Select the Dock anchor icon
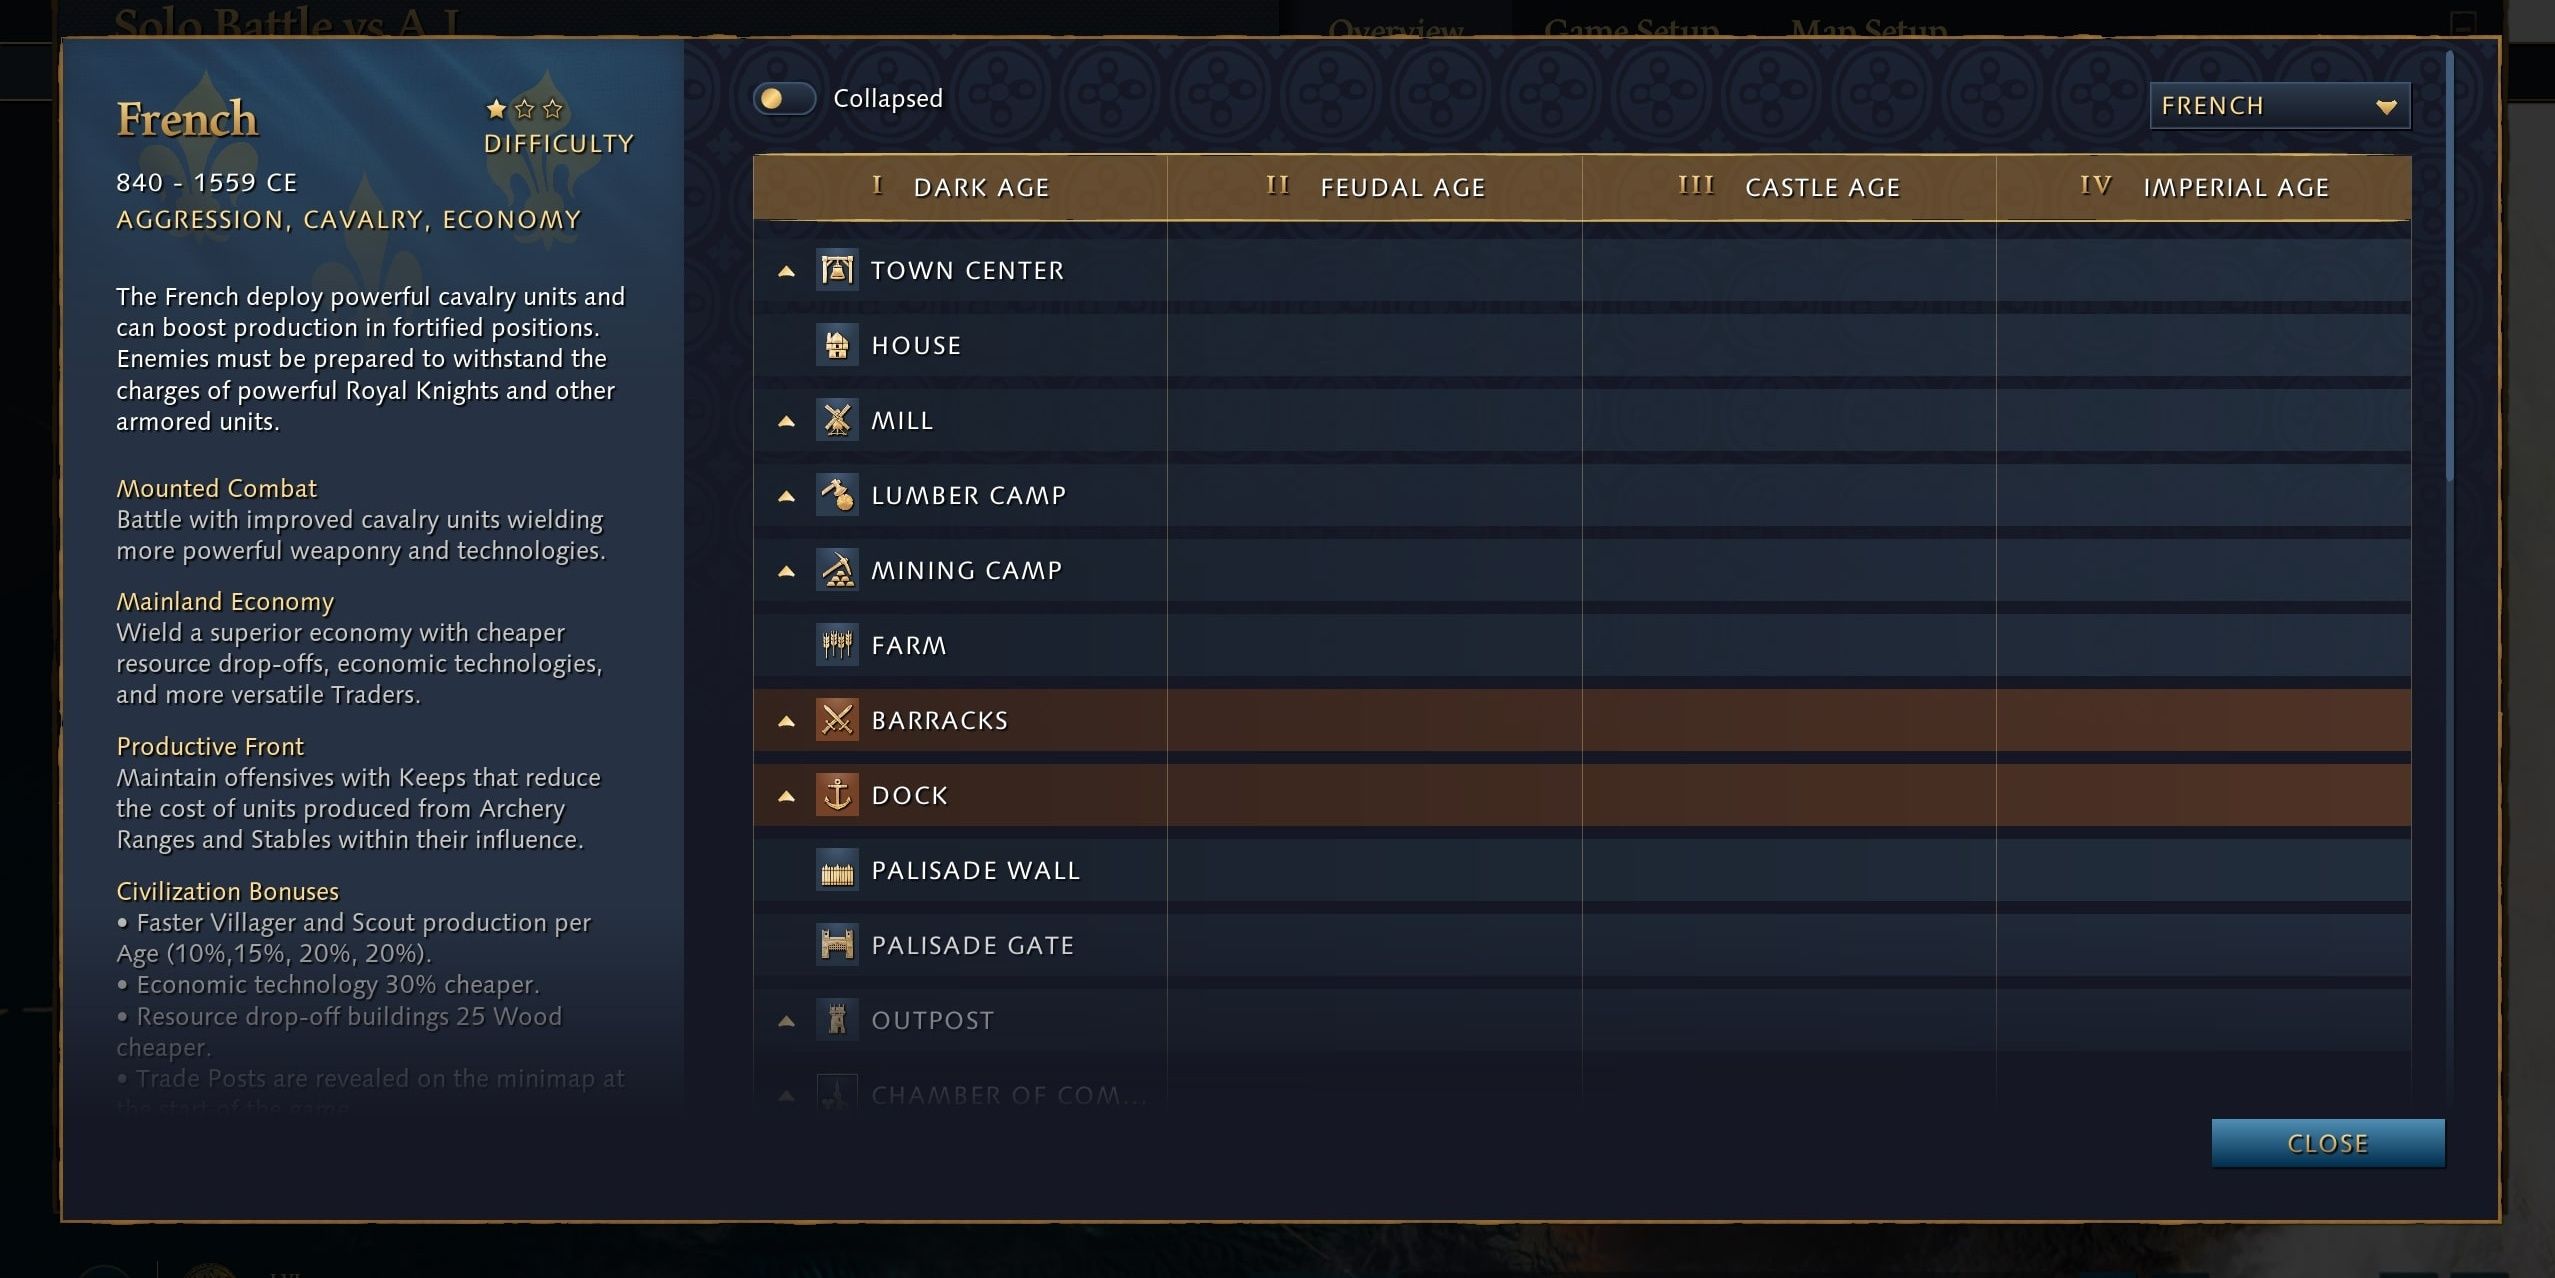 click(837, 795)
